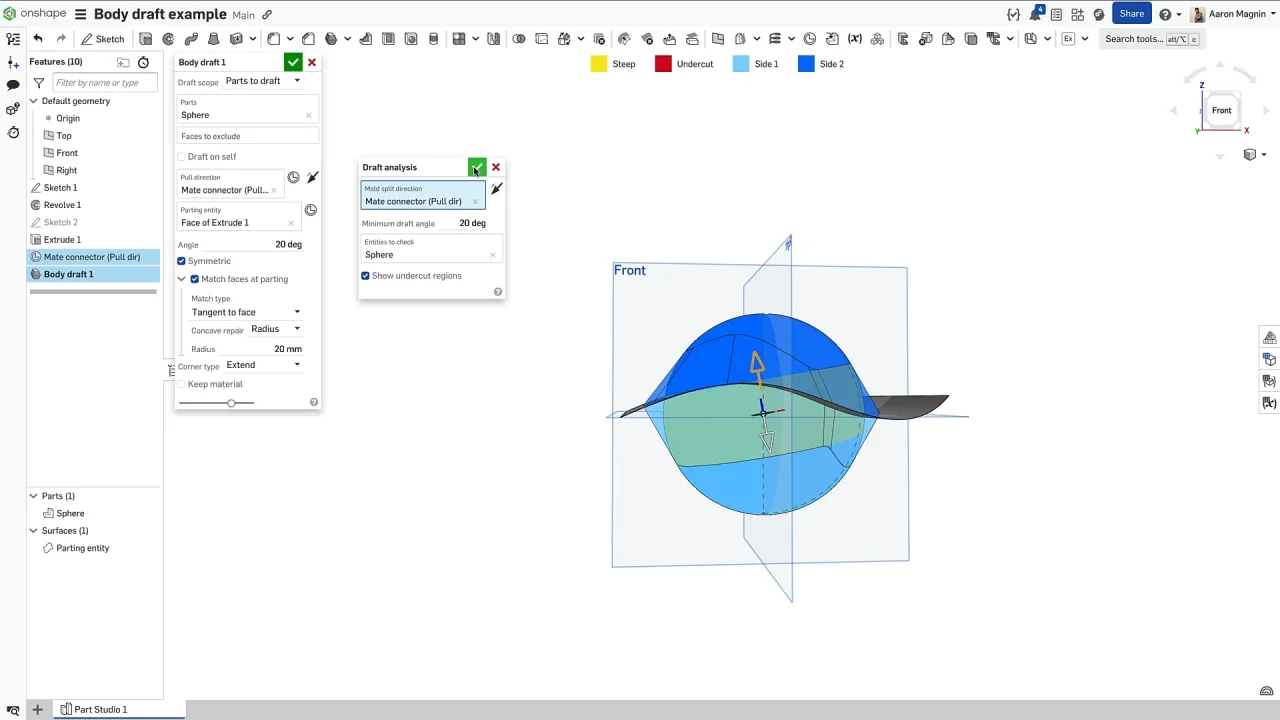Select the Extrude tool icon
This screenshot has width=1280, height=720.
coord(146,39)
